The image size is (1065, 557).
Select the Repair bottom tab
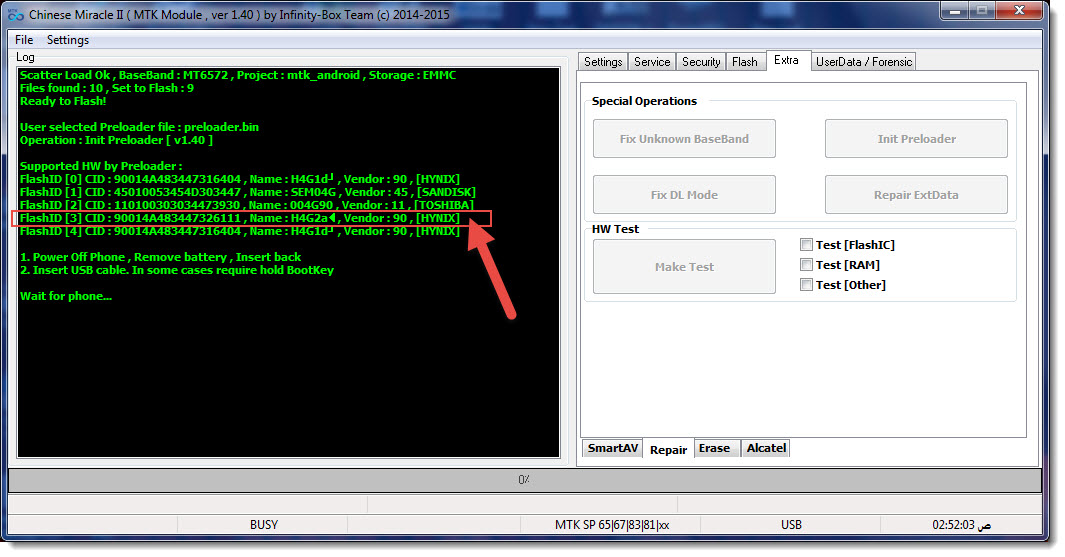coord(668,449)
